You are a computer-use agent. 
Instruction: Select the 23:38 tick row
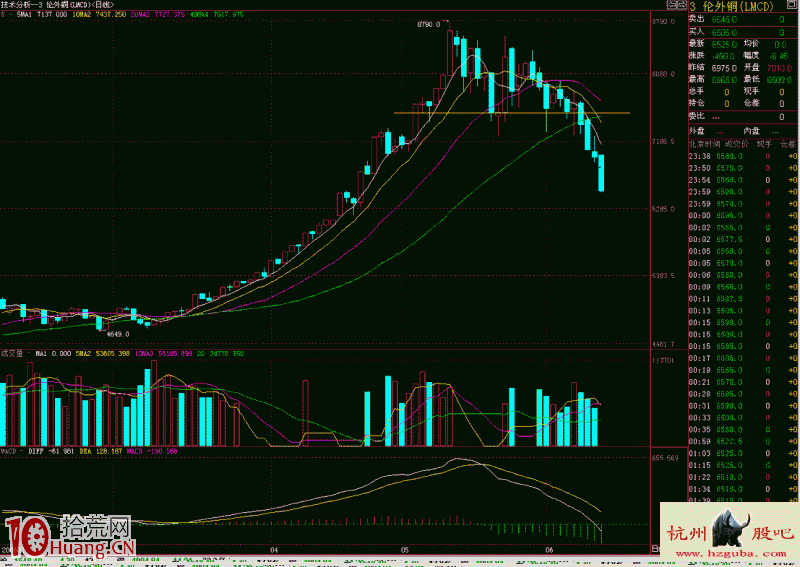click(743, 156)
